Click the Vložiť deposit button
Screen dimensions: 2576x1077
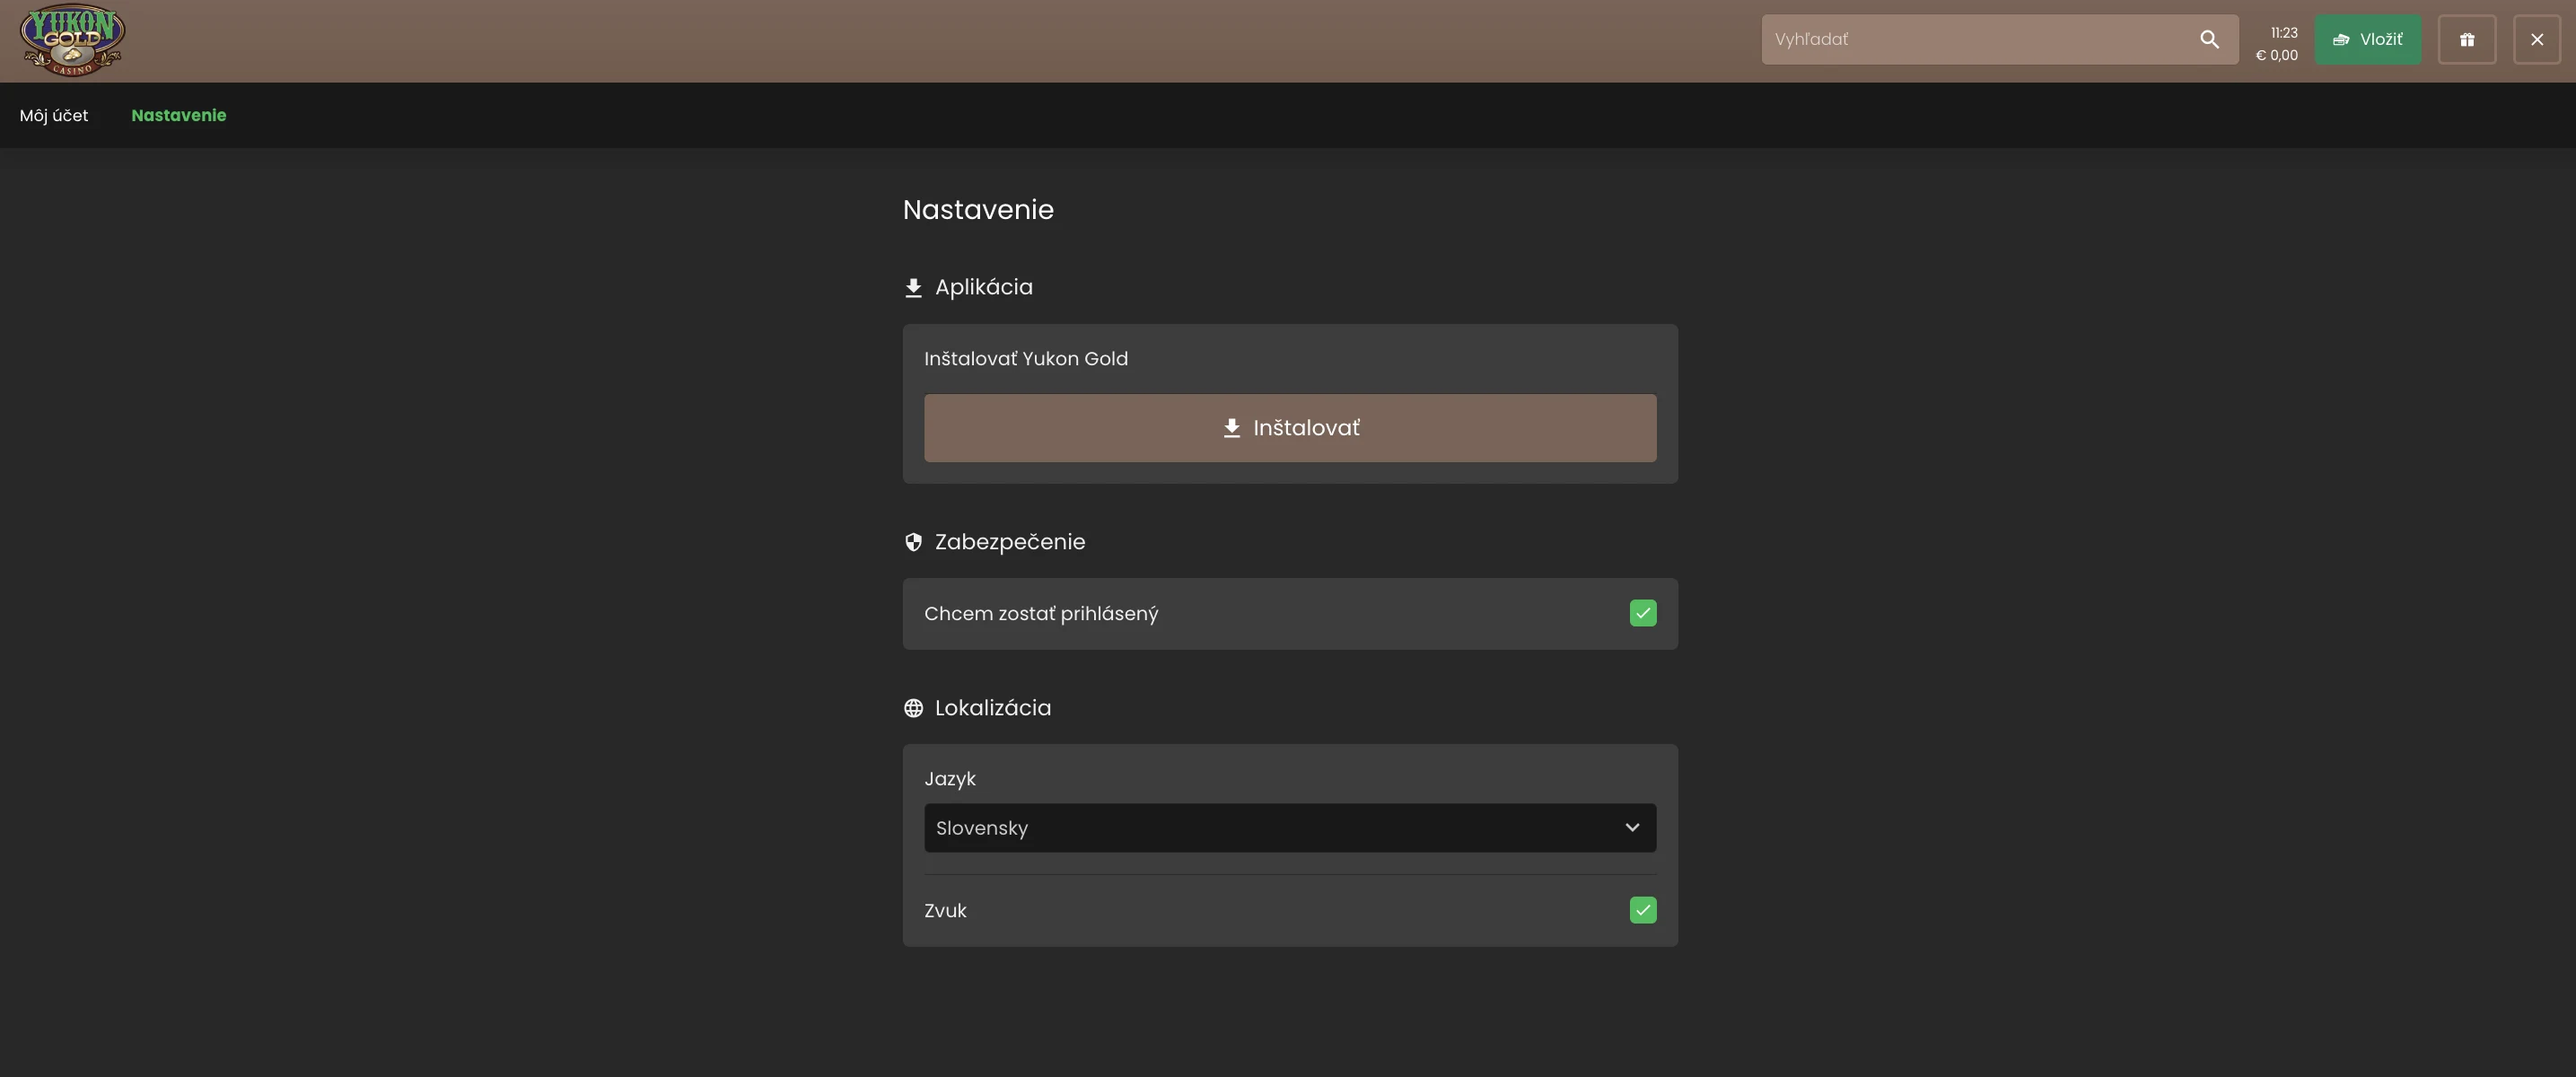[x=2367, y=40]
